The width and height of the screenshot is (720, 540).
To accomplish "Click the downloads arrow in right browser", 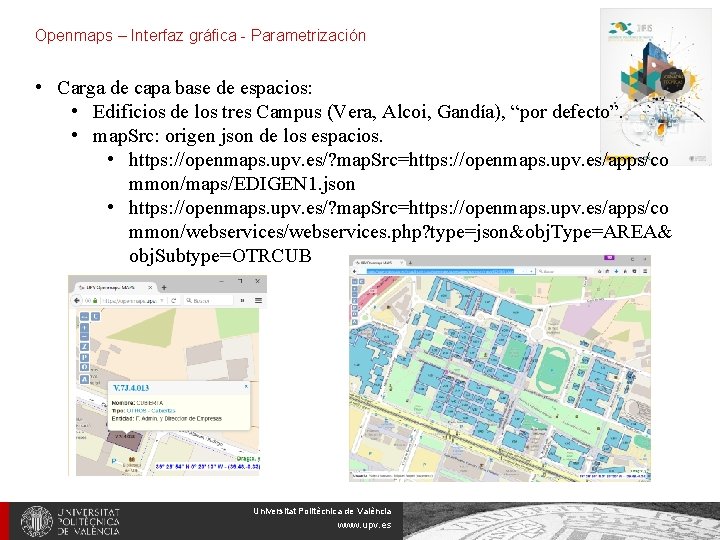I will coord(616,271).
